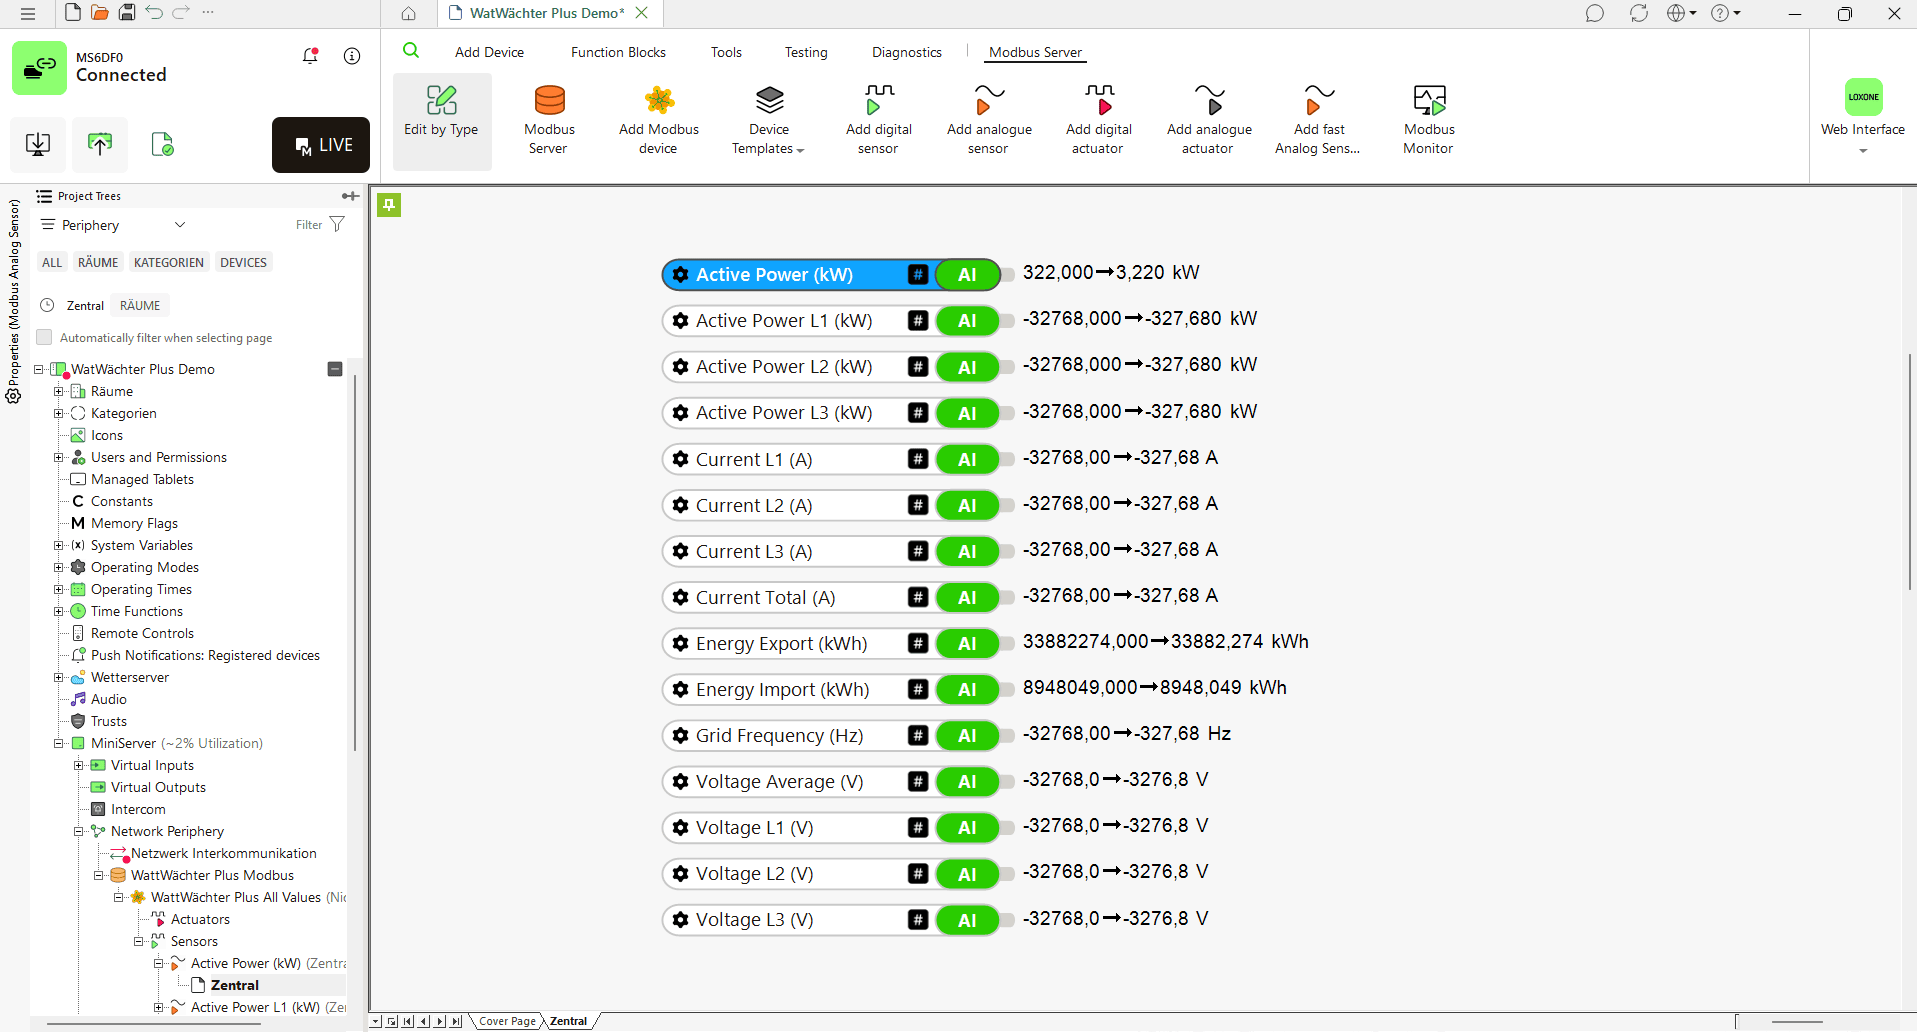Screen dimensions: 1917x1032
Task: Switch to Cover Page sheet tab
Action: pos(507,1021)
